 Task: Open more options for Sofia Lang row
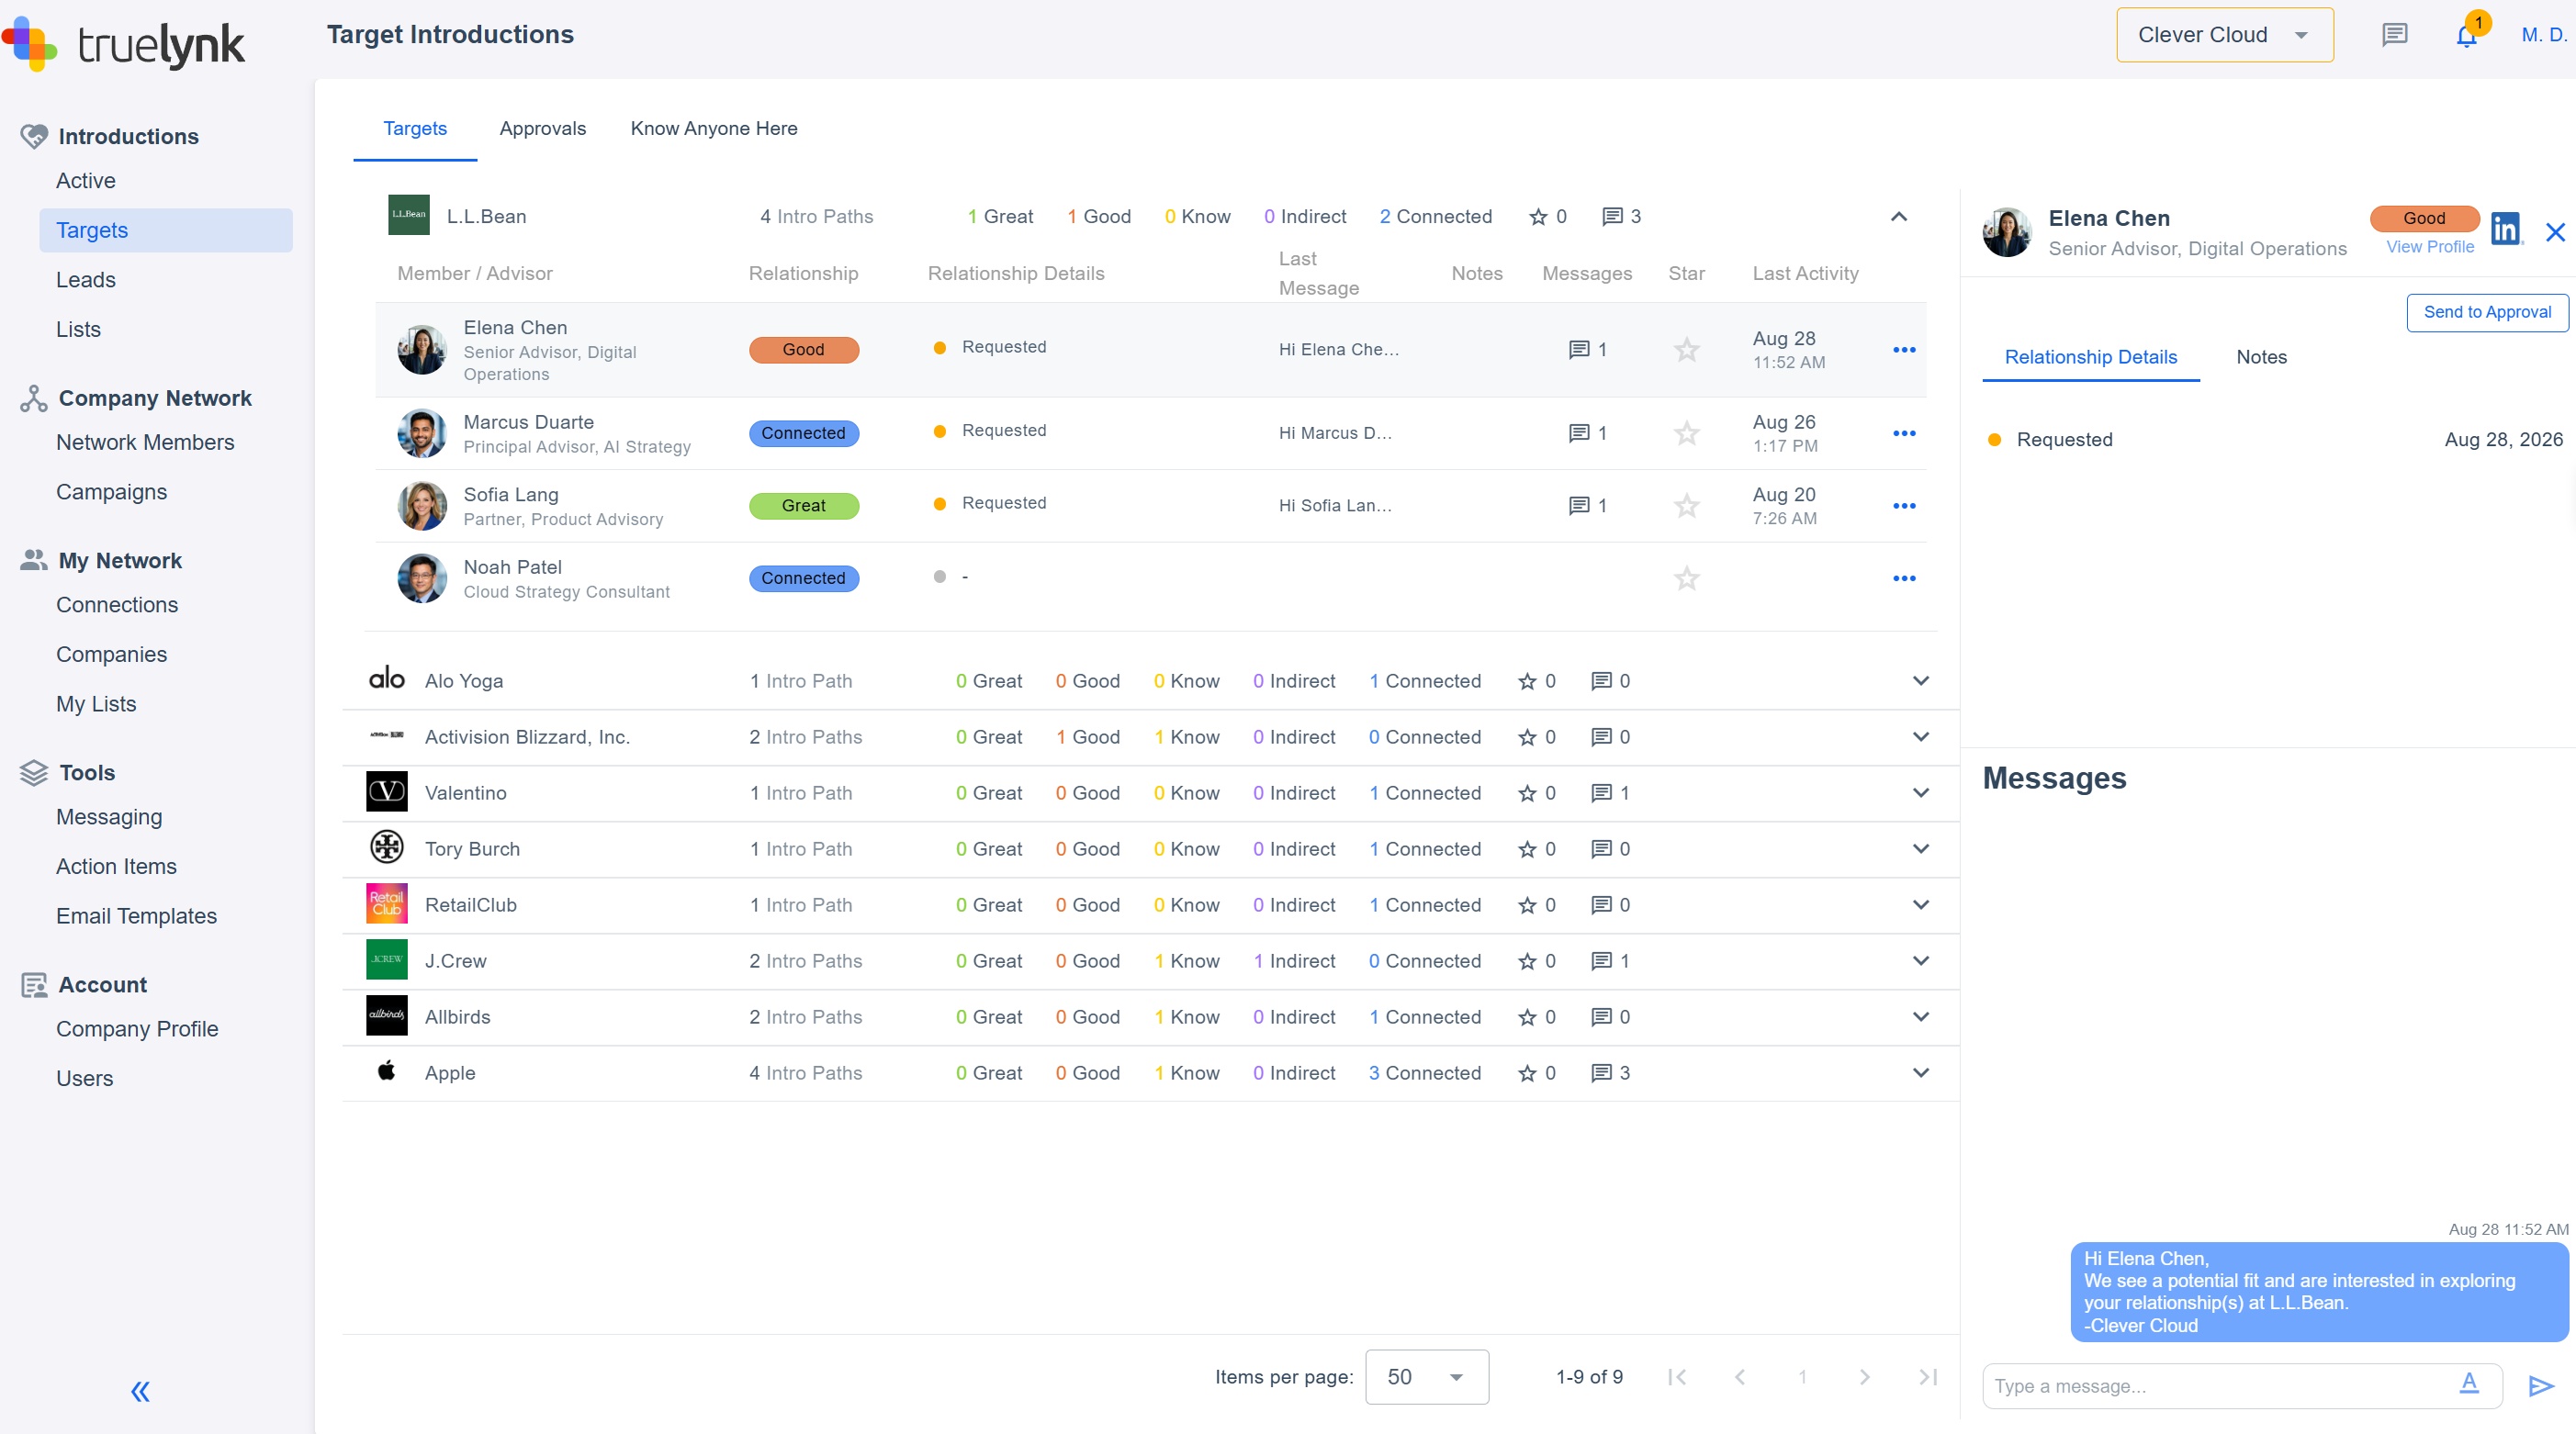pyautogui.click(x=1904, y=506)
